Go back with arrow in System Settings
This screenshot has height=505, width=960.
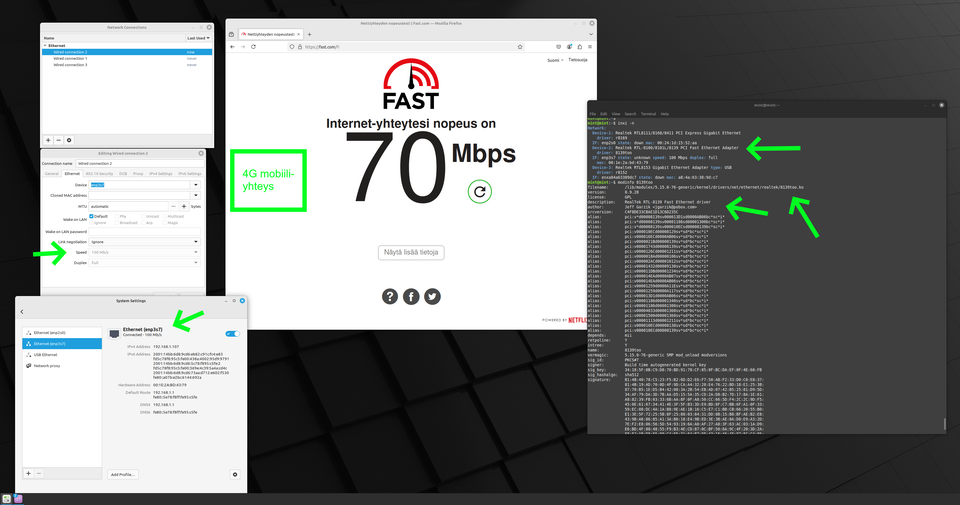[x=22, y=312]
